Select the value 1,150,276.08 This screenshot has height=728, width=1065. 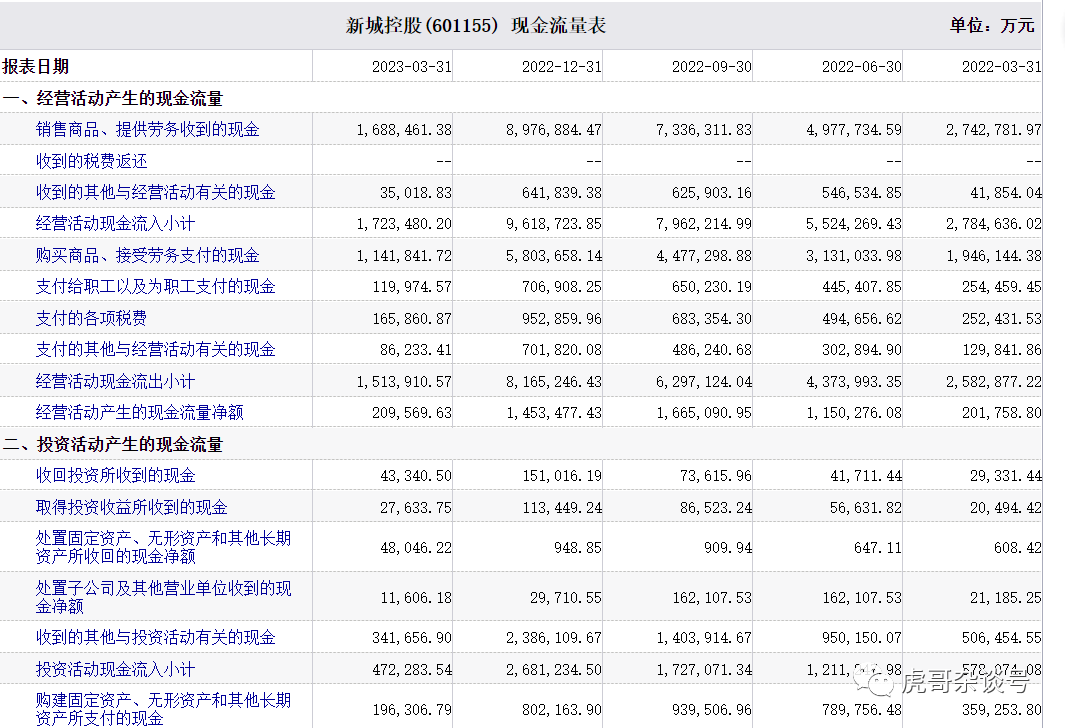pyautogui.click(x=854, y=413)
